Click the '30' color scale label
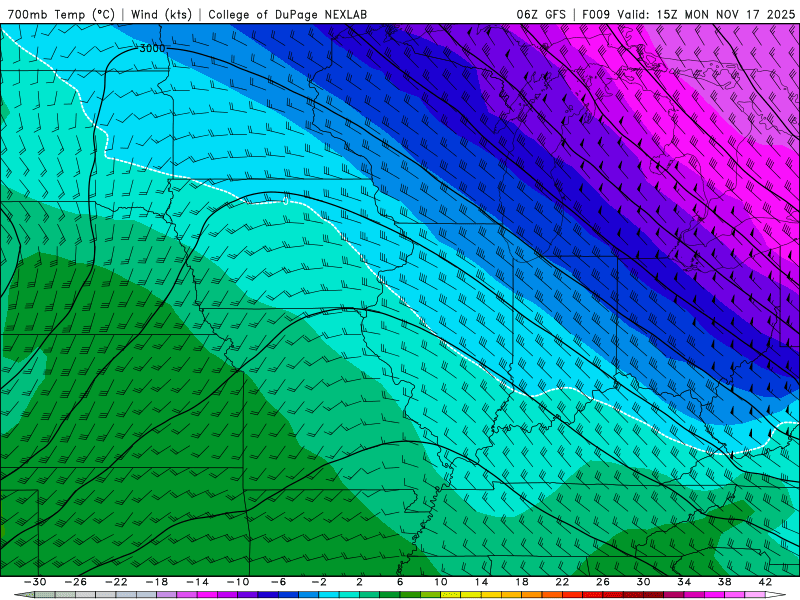Viewport: 800px width, 600px height. tap(643, 582)
